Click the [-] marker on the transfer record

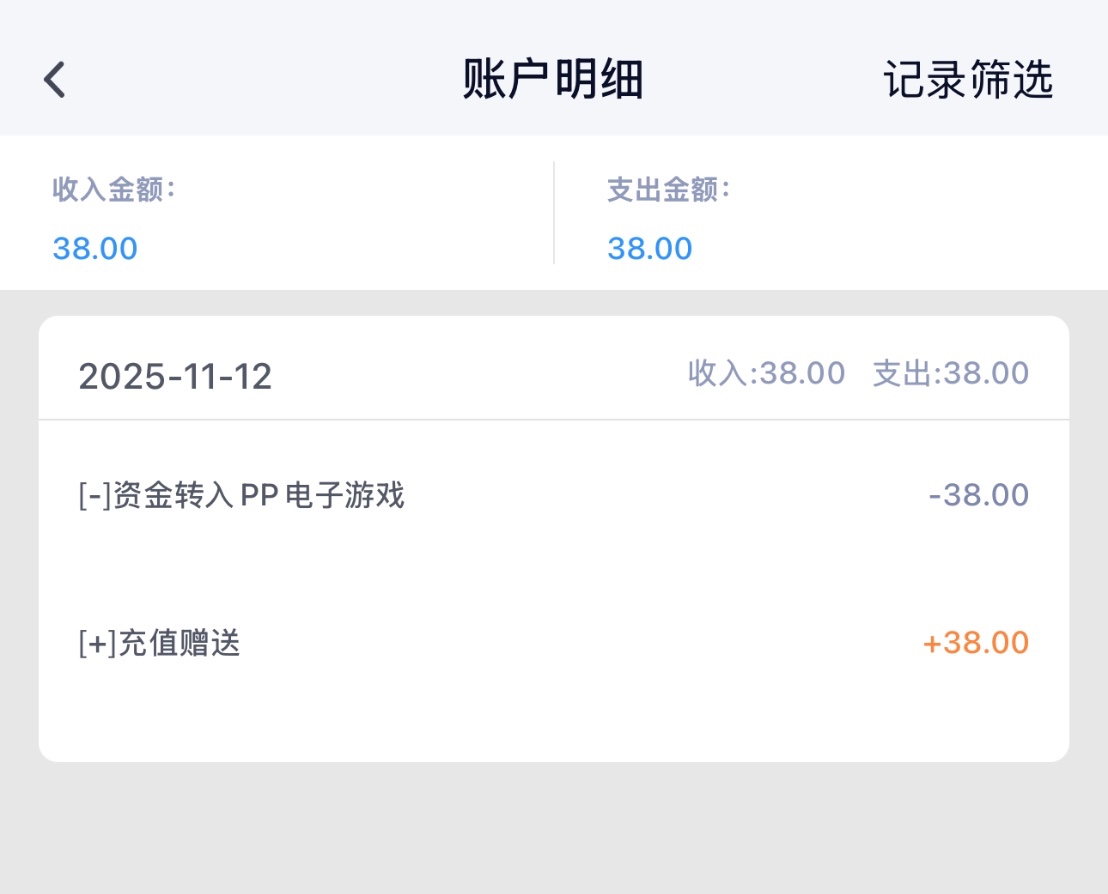tap(95, 495)
